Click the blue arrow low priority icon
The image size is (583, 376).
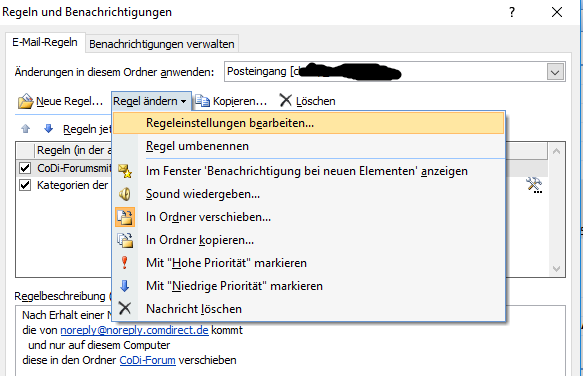(125, 286)
